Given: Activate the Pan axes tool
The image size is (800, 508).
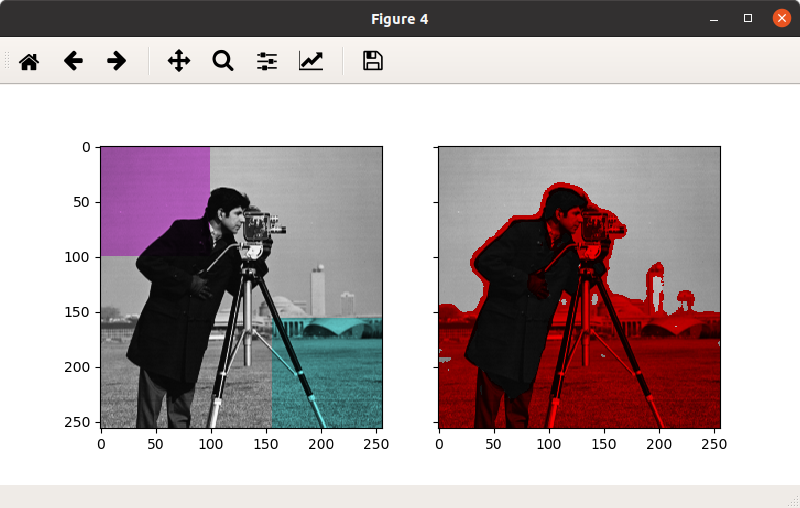Looking at the screenshot, I should point(179,61).
